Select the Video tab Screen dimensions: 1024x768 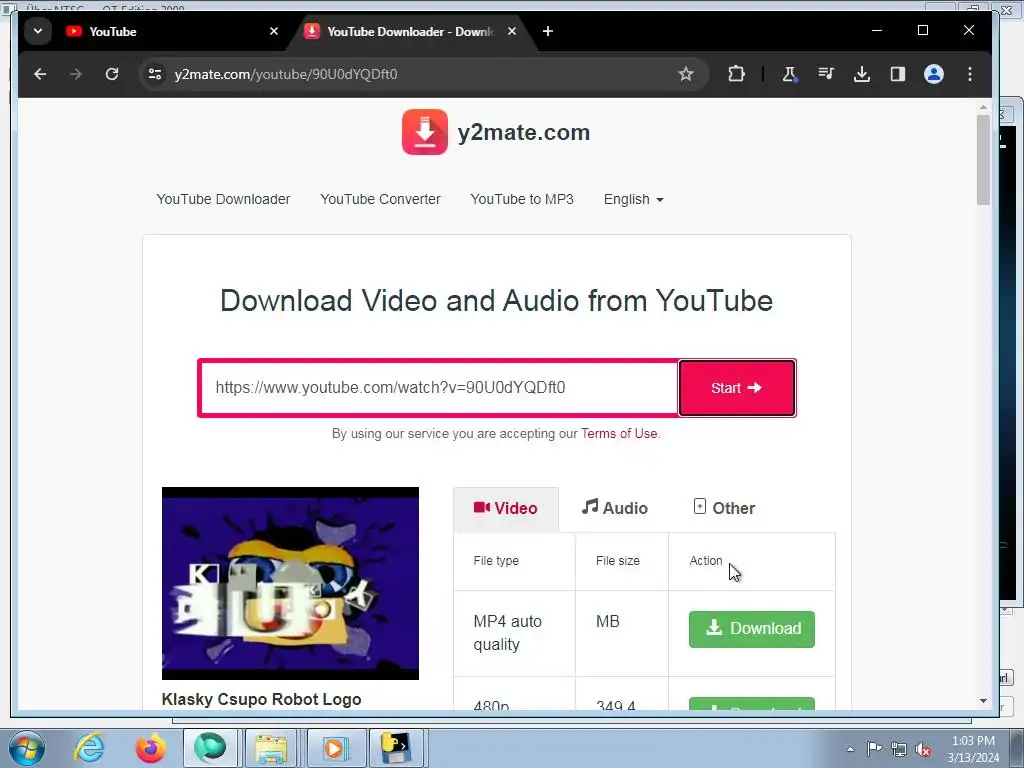click(x=506, y=509)
